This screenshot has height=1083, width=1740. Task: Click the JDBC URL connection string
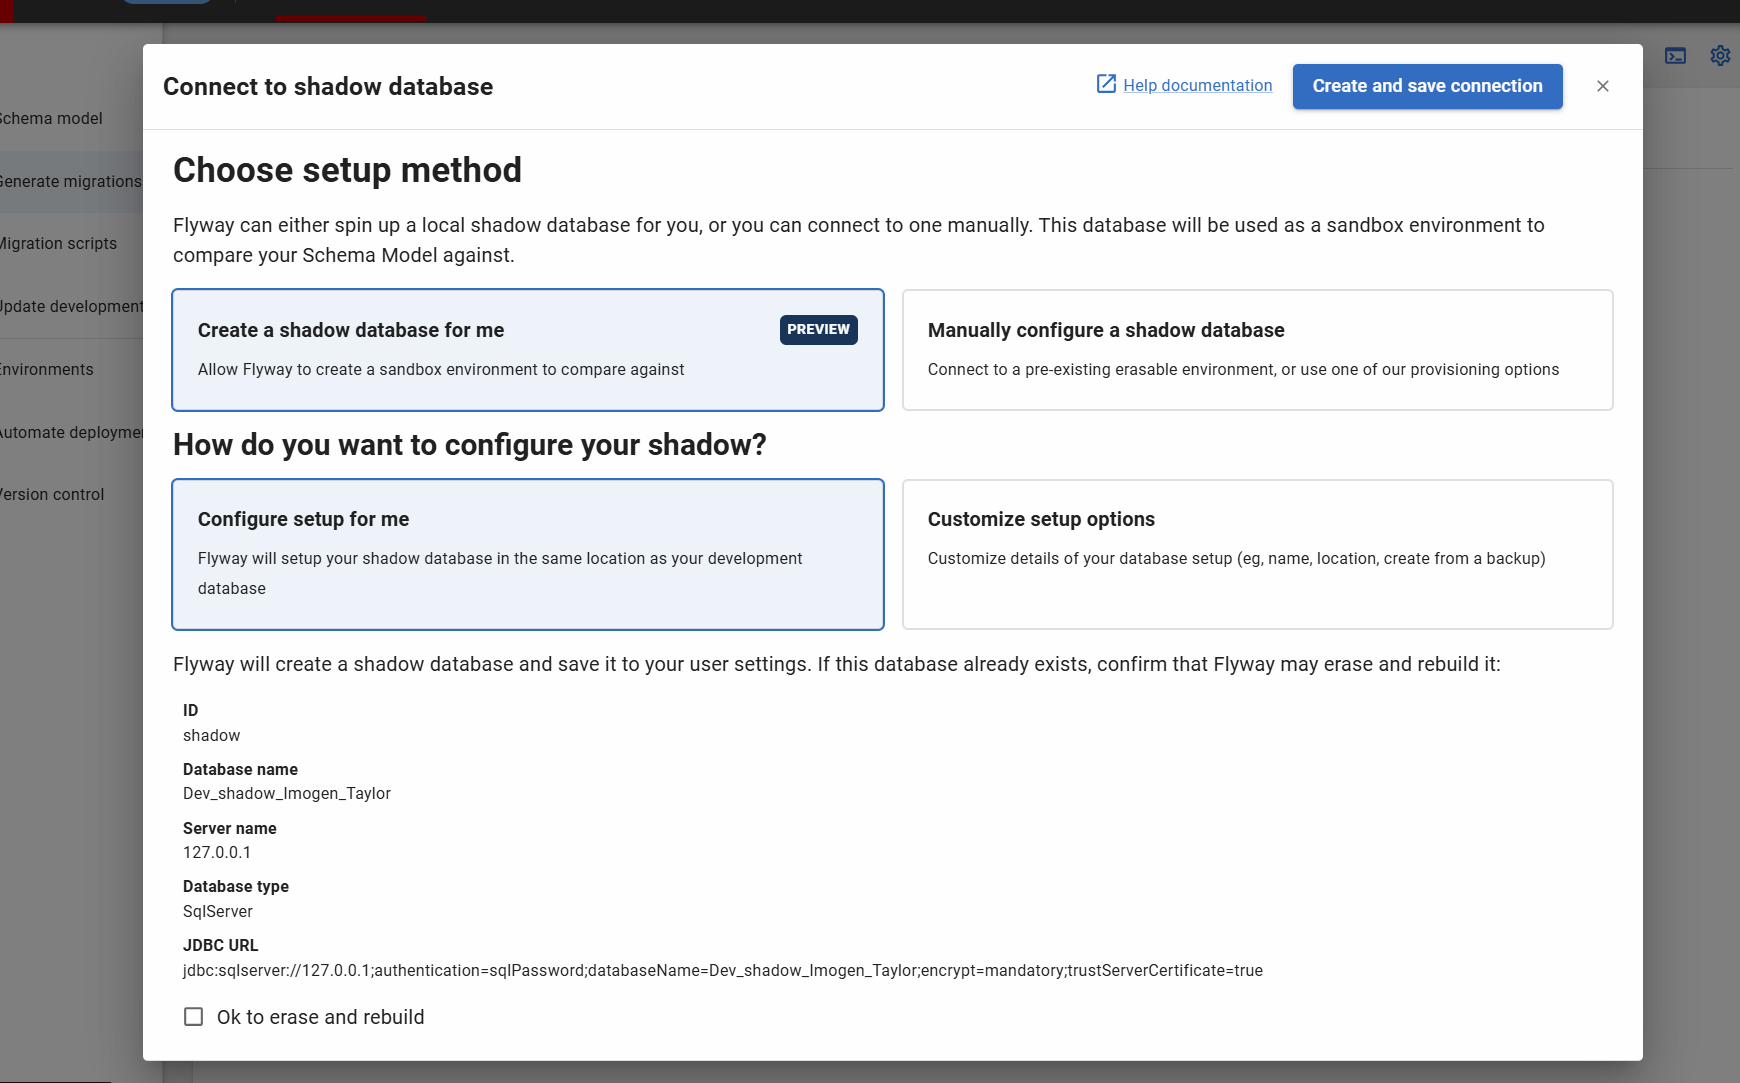pyautogui.click(x=722, y=970)
